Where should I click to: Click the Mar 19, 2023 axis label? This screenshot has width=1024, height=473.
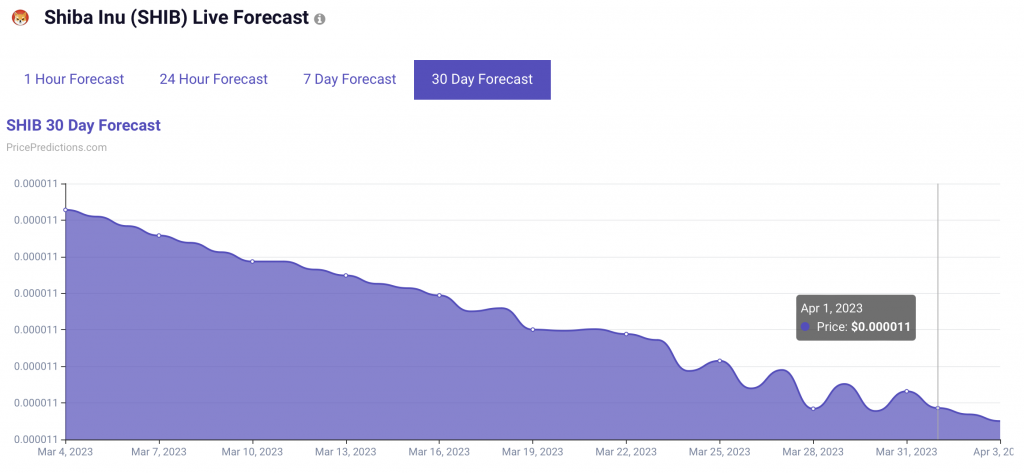tap(533, 452)
